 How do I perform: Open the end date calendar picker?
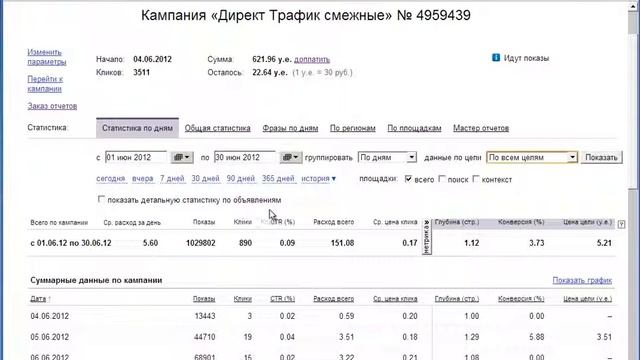(x=291, y=157)
